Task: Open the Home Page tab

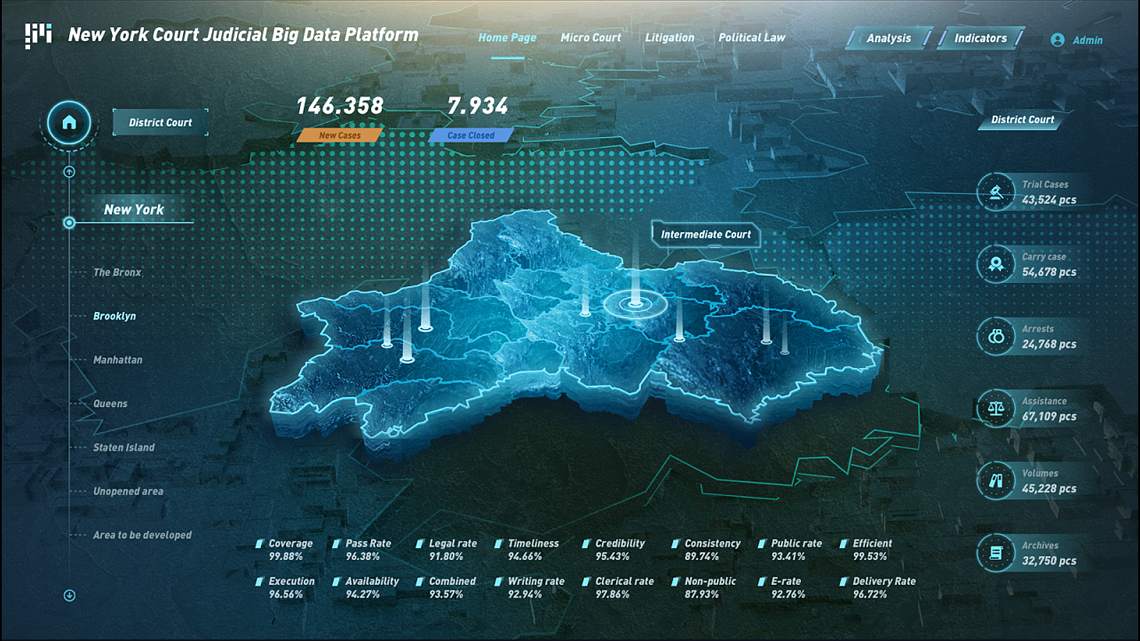Action: 507,38
